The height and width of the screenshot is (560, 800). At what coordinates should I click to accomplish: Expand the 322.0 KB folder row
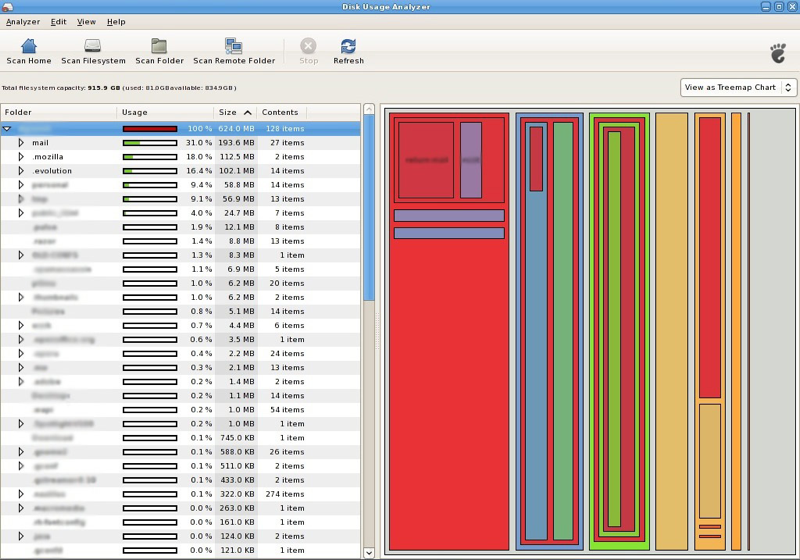point(21,494)
